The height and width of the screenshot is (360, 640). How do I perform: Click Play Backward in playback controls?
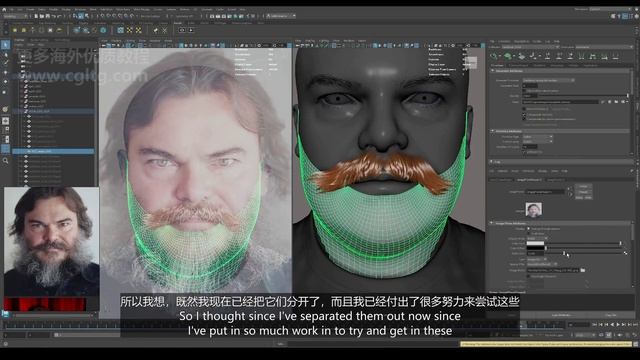pos(612,324)
